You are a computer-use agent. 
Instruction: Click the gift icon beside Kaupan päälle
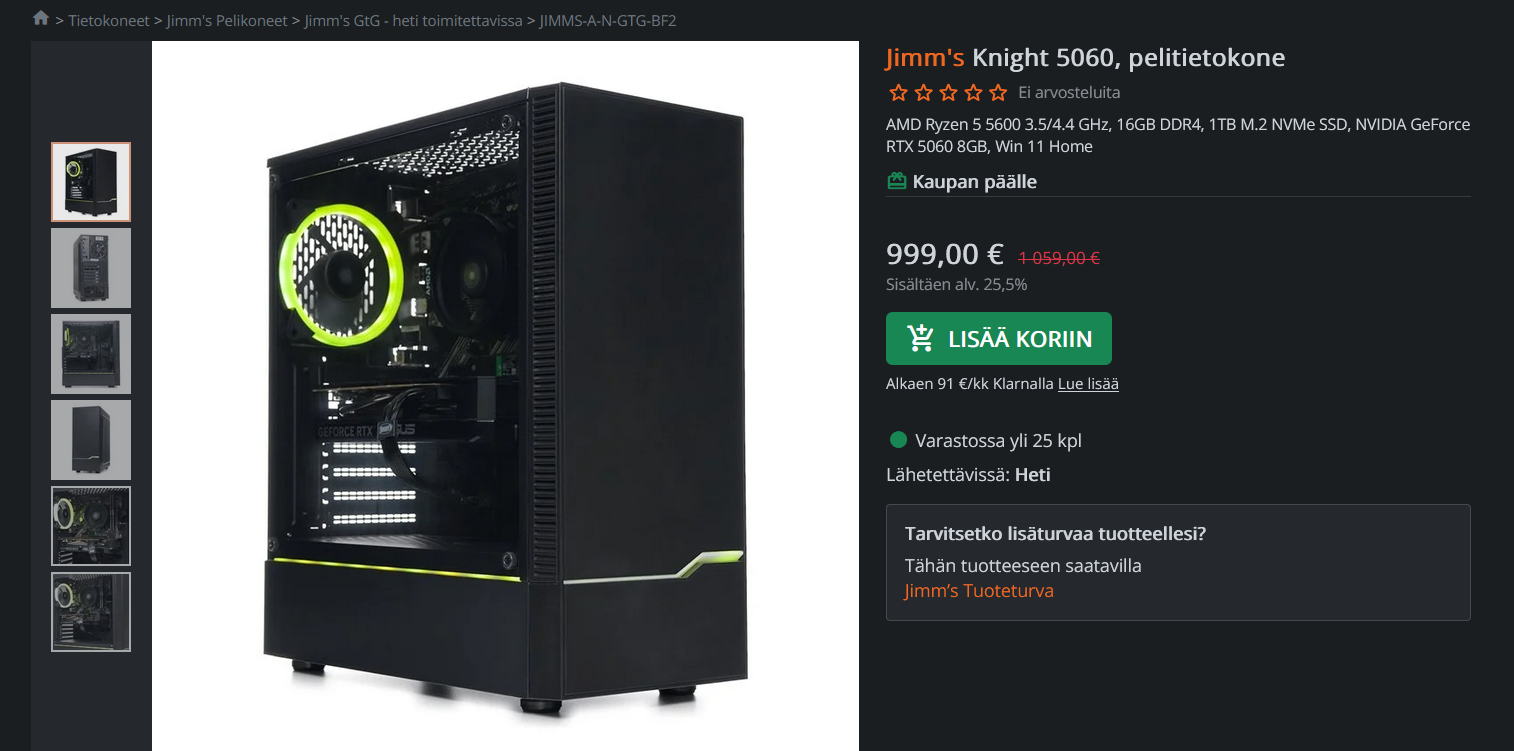[897, 181]
